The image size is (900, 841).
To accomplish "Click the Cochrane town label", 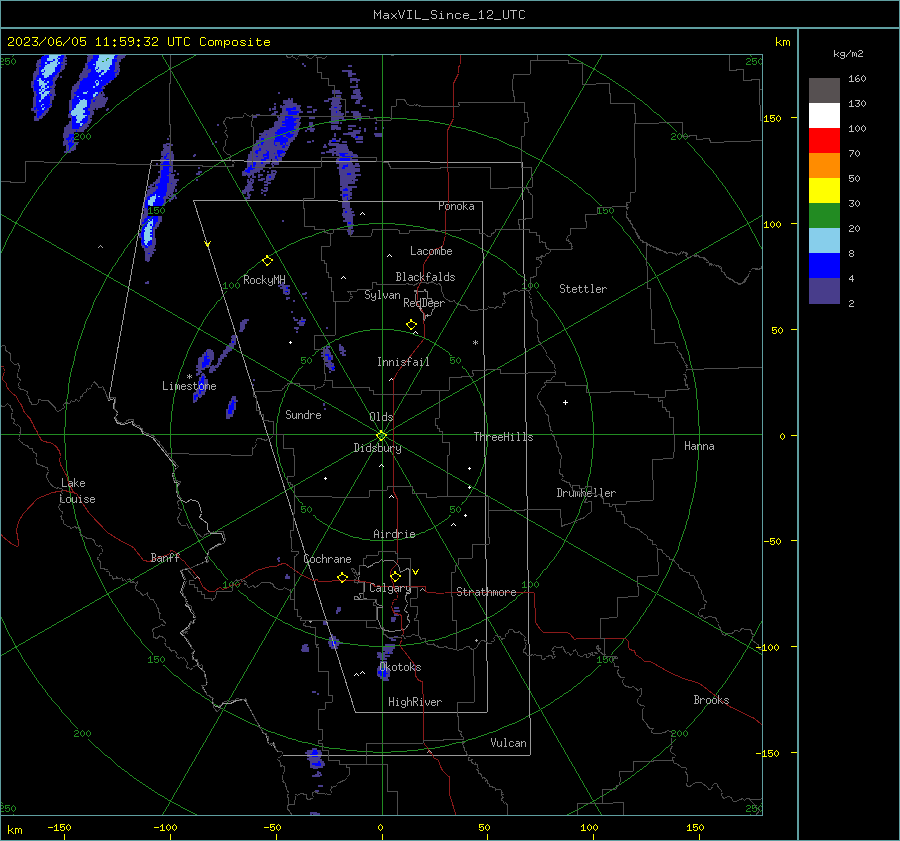I will (327, 559).
